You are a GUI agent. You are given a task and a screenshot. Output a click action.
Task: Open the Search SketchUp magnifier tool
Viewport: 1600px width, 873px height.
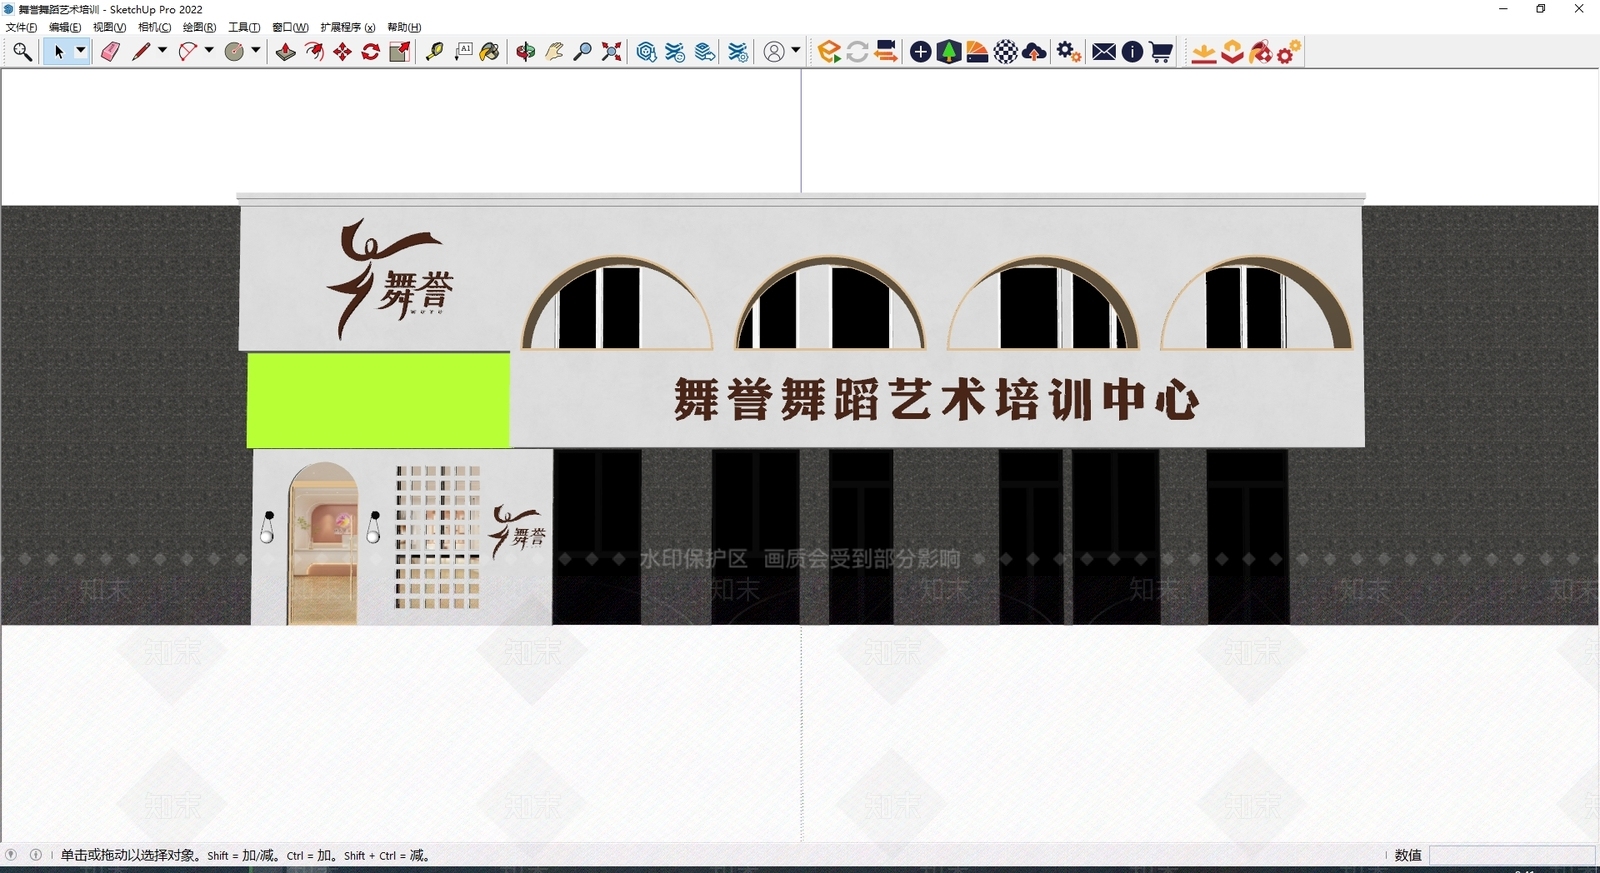22,52
